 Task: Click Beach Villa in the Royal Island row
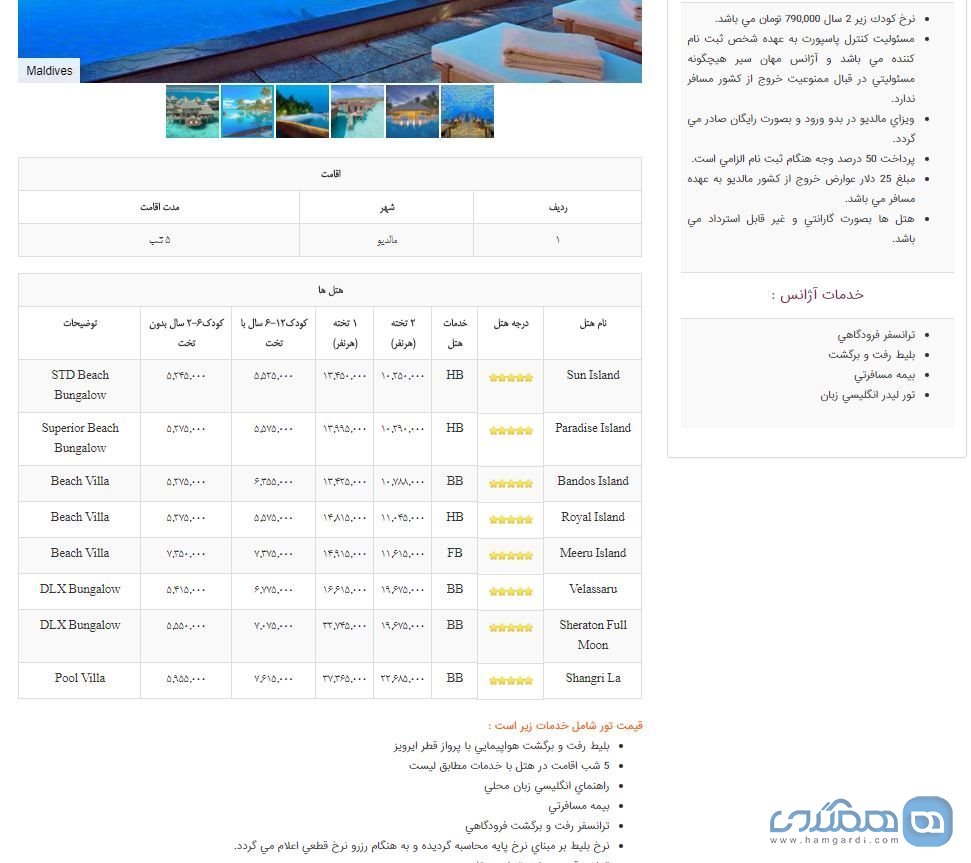[x=80, y=518]
